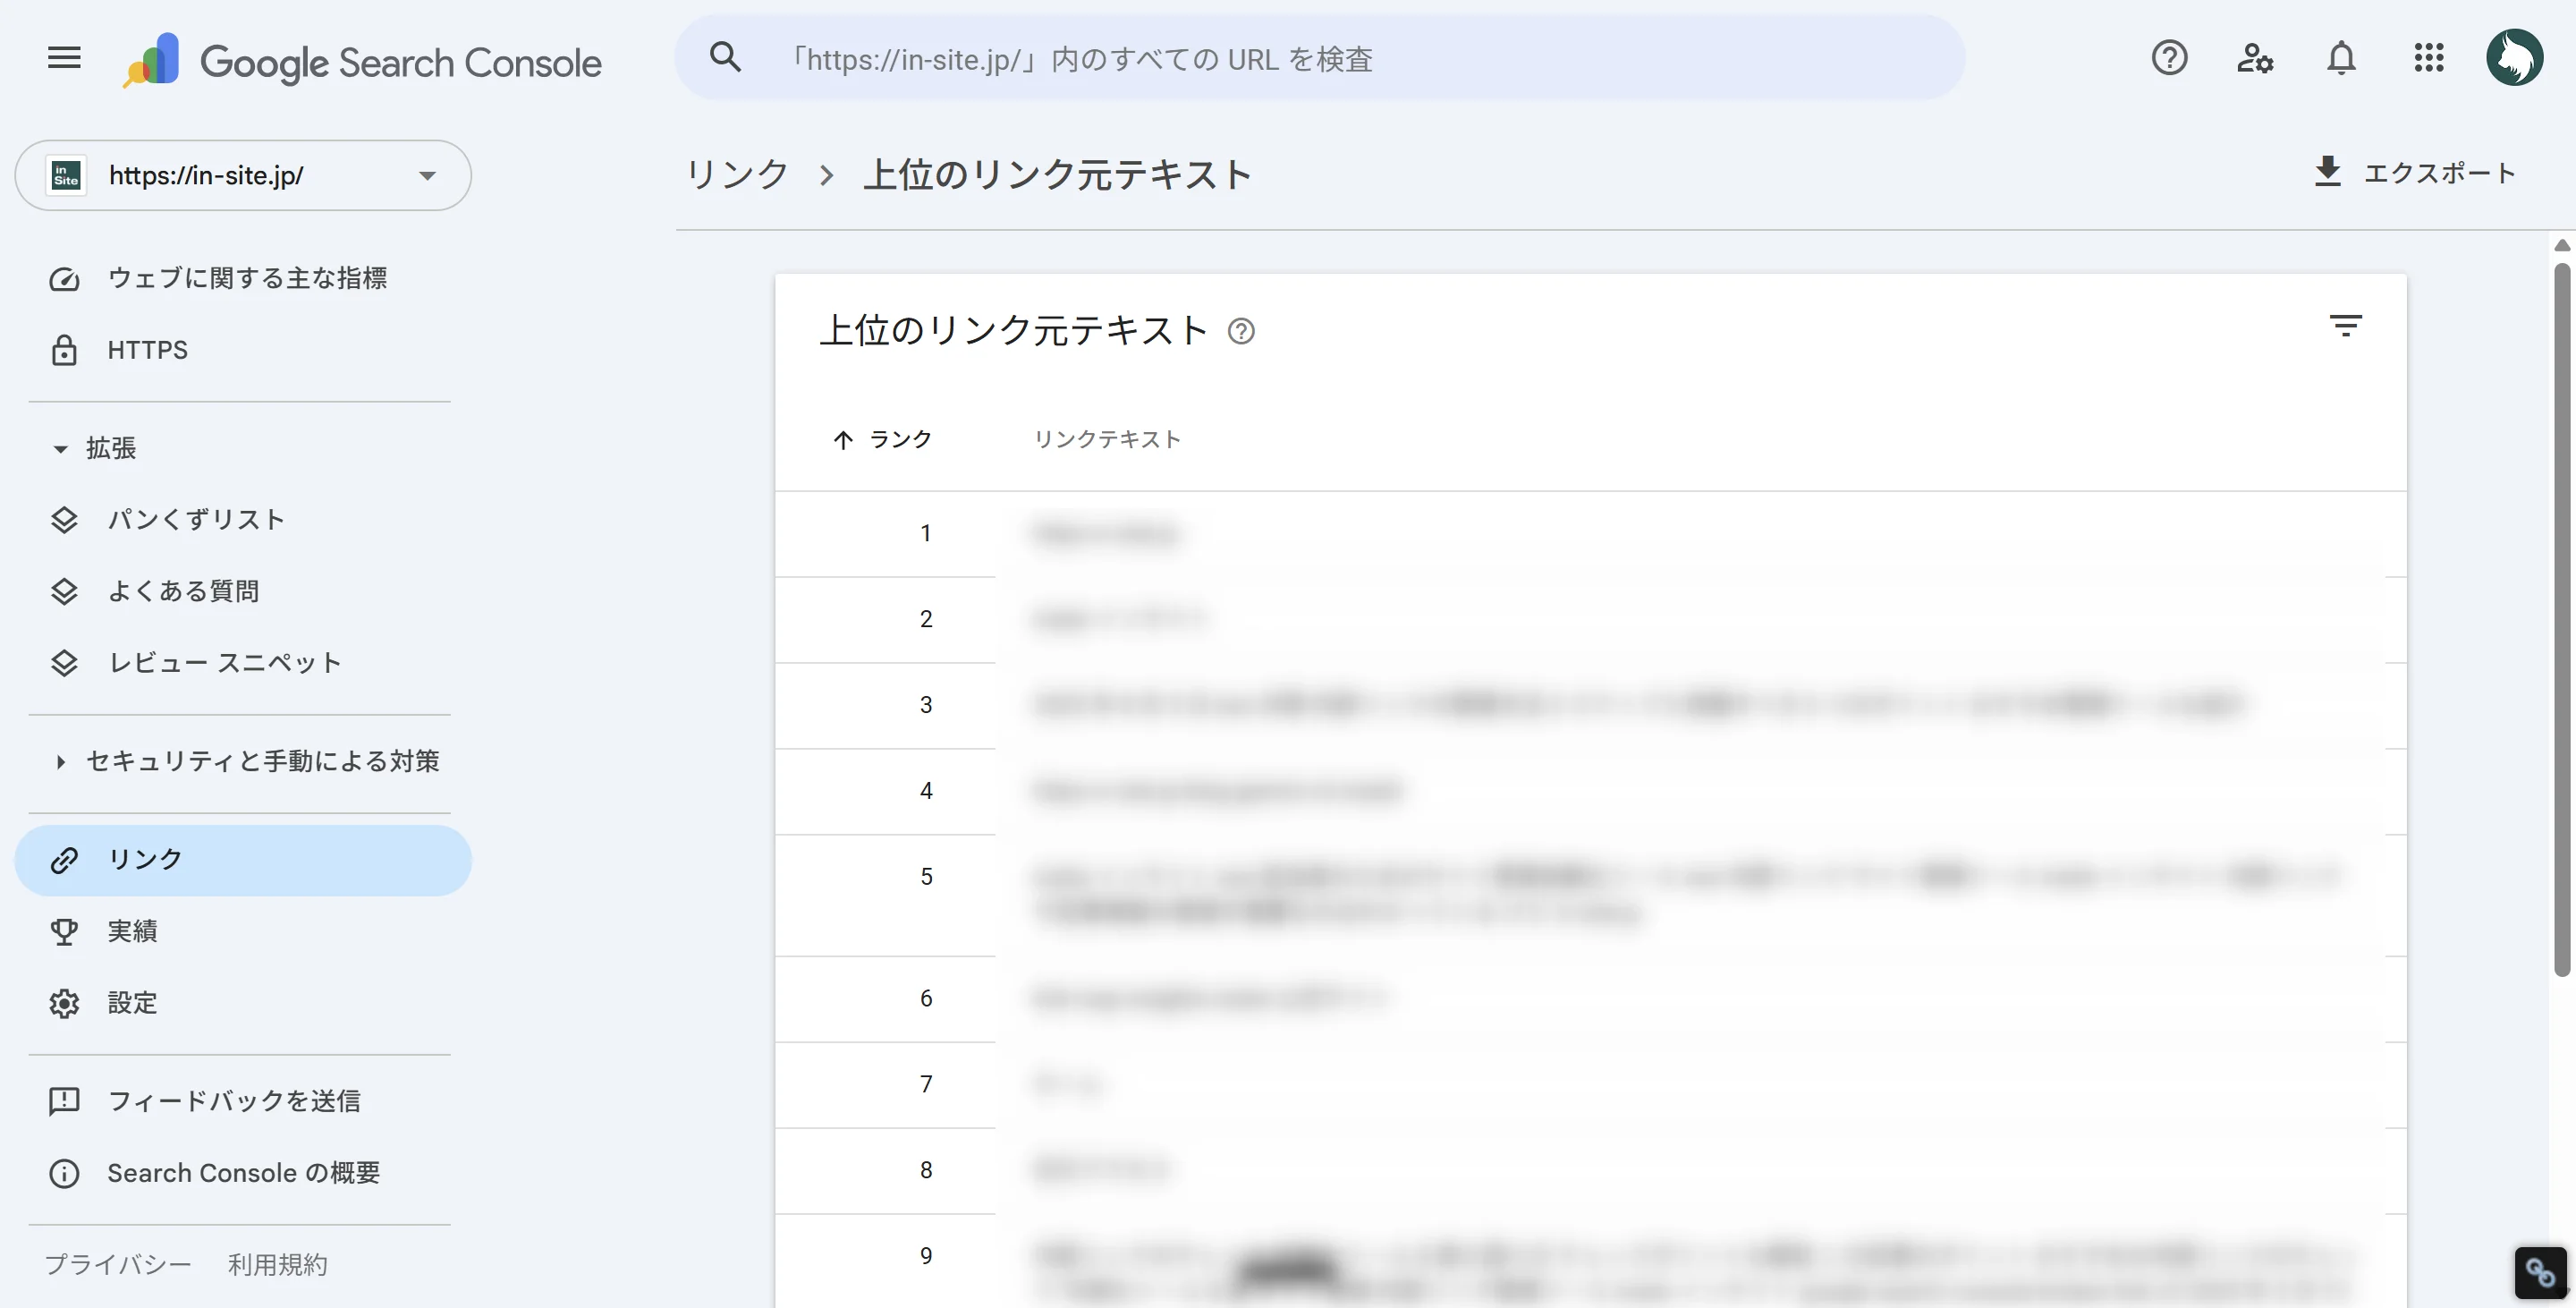Image resolution: width=2576 pixels, height=1308 pixels.
Task: Go back via the リンク breadcrumb
Action: [735, 174]
